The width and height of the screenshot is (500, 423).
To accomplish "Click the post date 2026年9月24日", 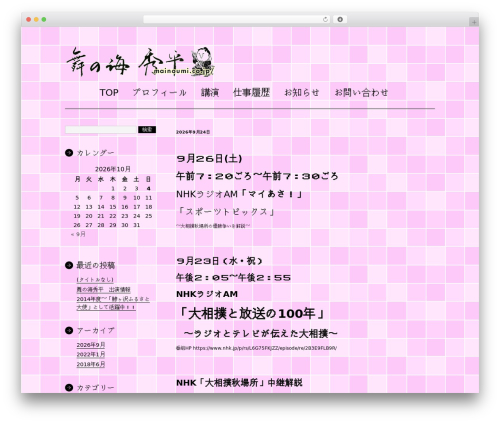I will [x=193, y=132].
